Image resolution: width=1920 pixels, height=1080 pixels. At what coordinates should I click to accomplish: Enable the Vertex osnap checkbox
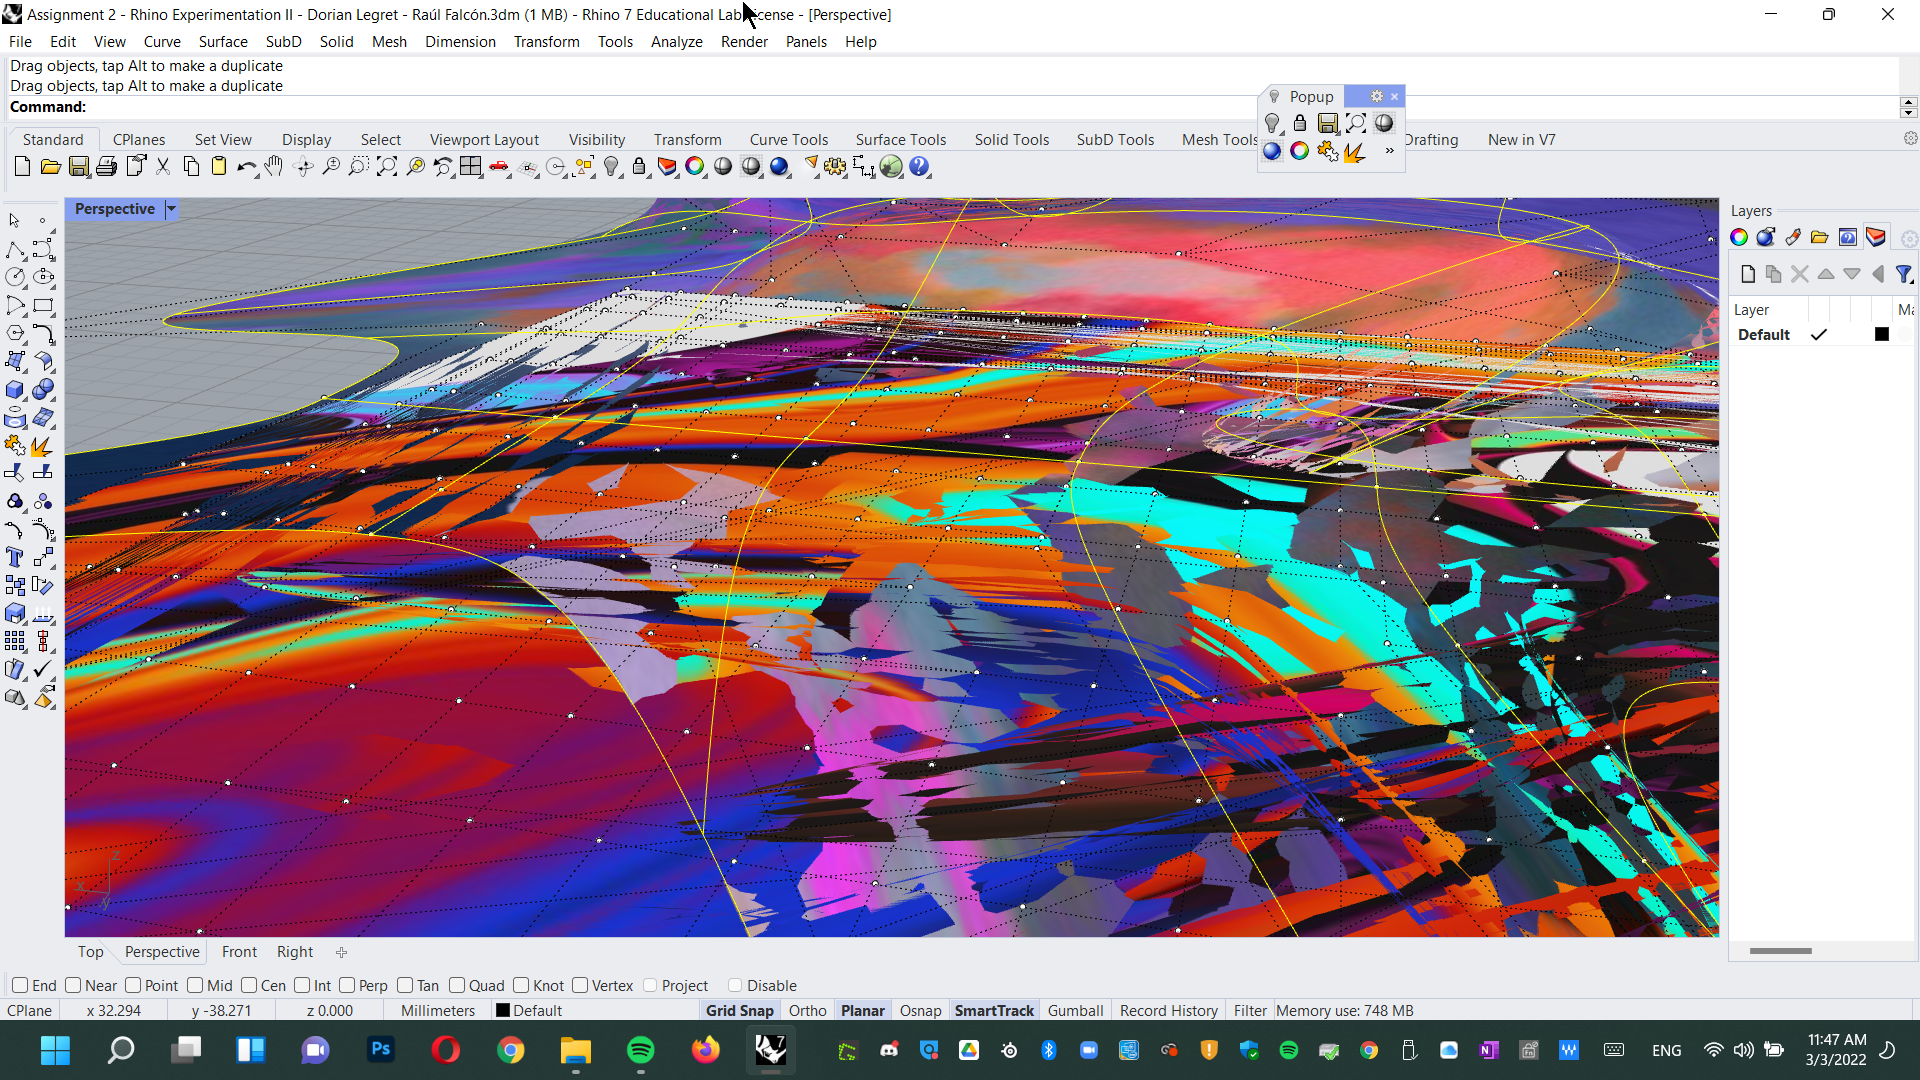pos(580,985)
